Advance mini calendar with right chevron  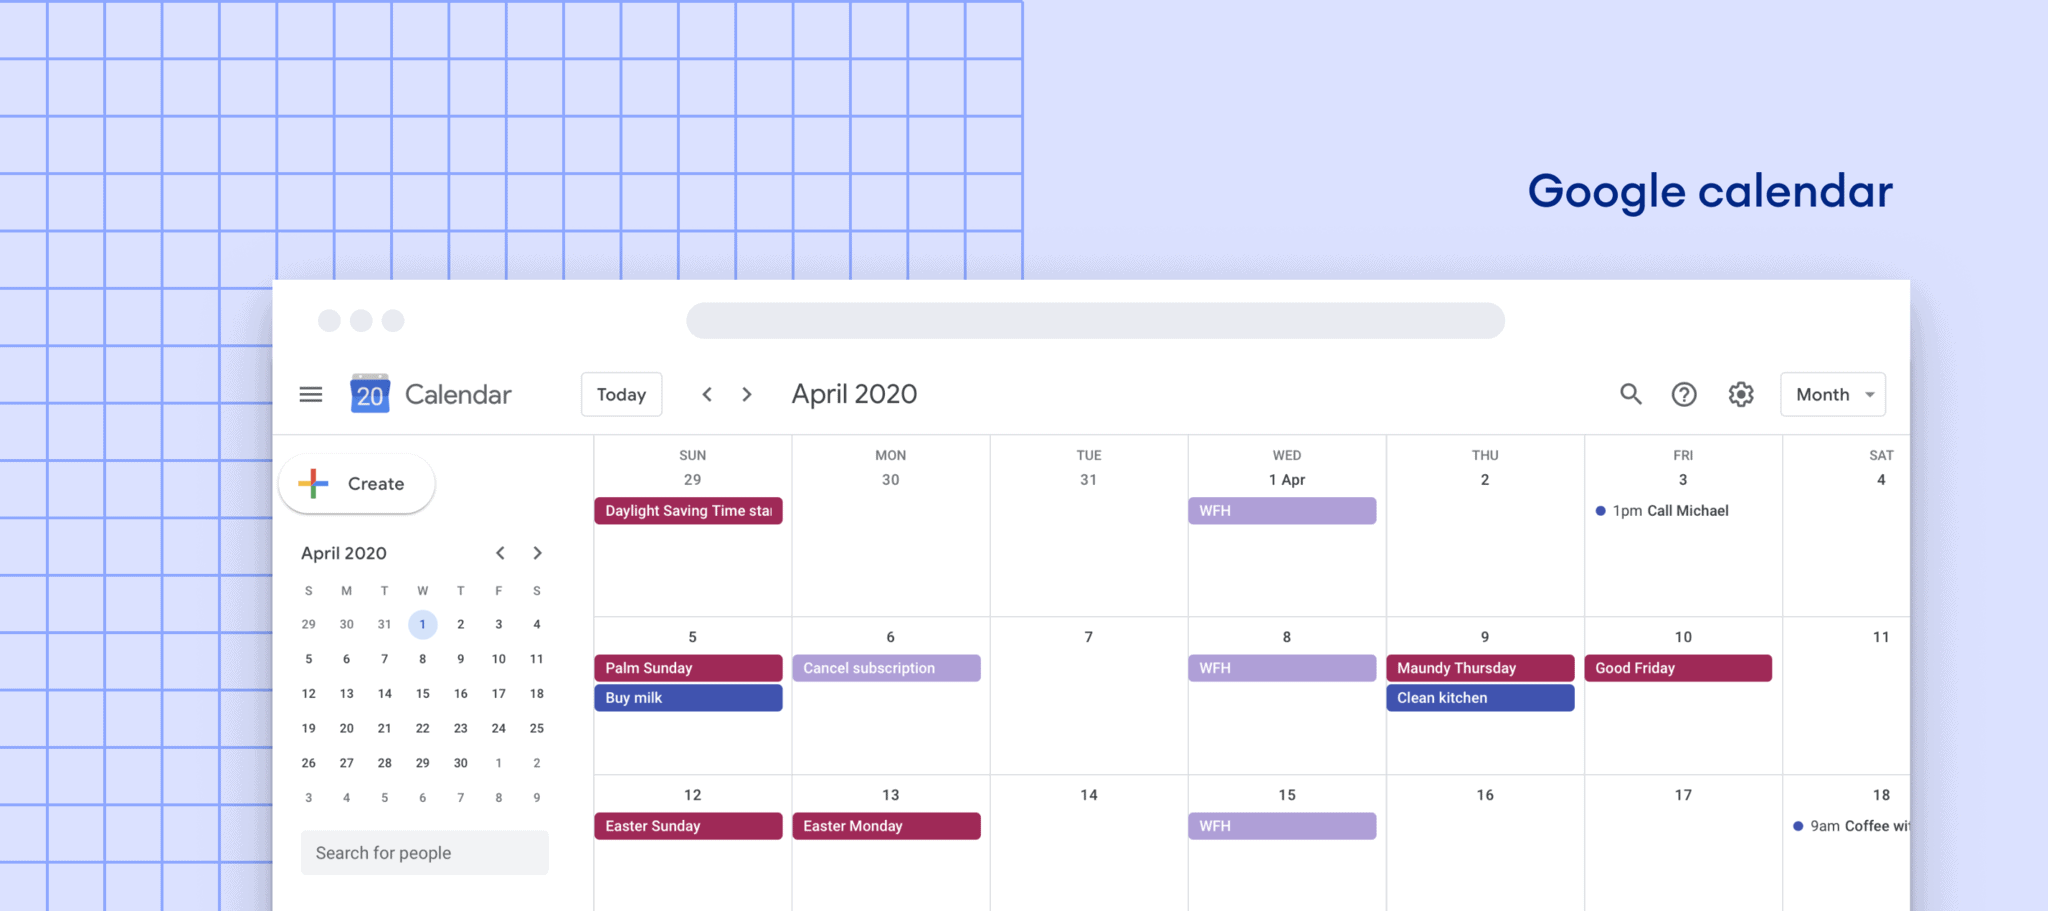point(537,552)
